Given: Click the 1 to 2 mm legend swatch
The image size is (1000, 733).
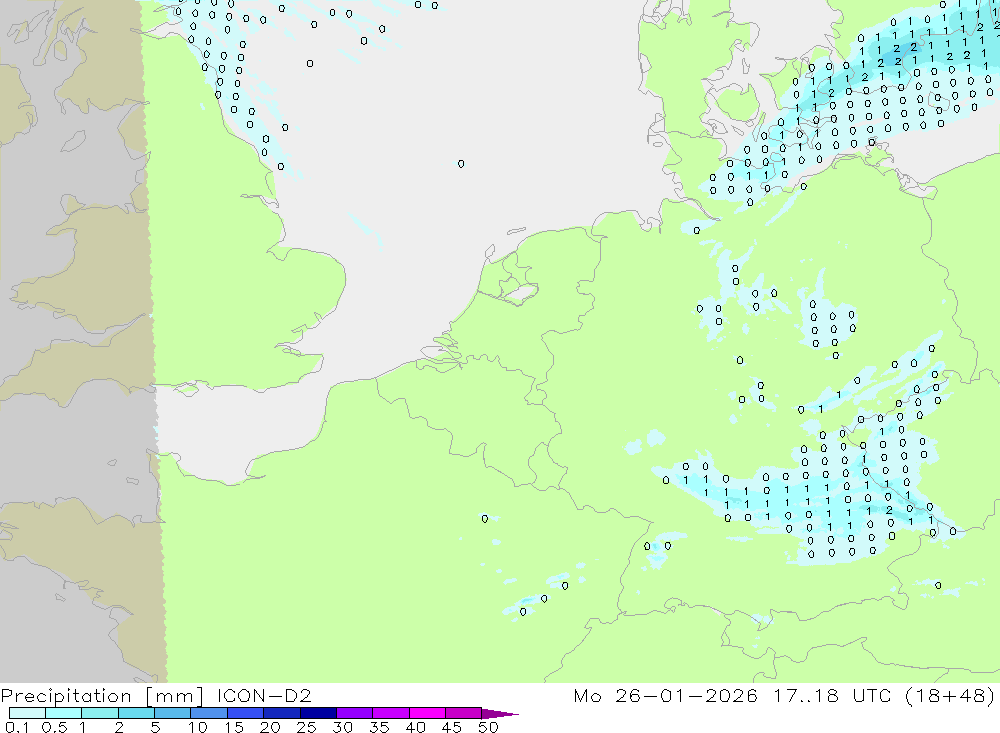Looking at the screenshot, I should 100,713.
